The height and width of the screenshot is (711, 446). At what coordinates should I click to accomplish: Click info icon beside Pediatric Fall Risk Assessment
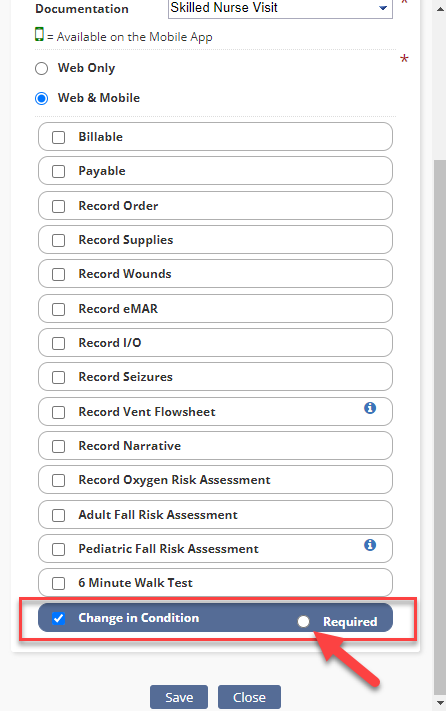click(370, 545)
